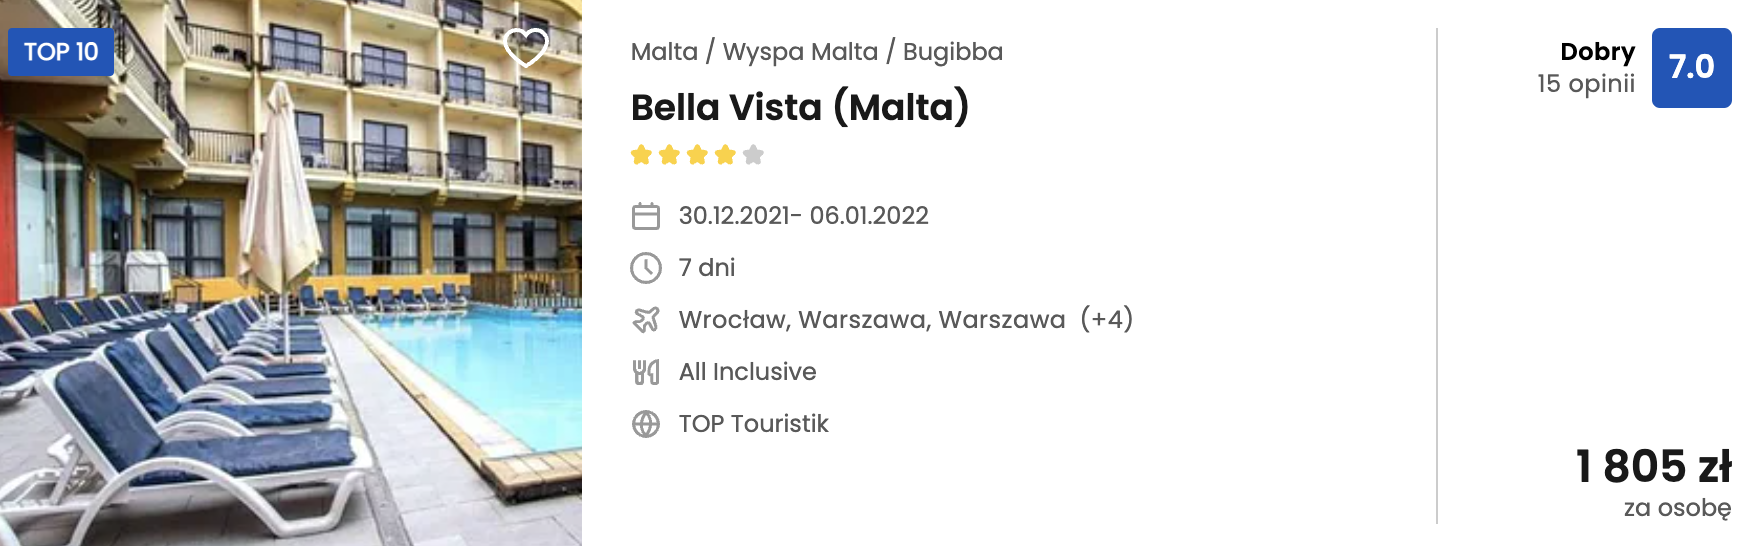The image size is (1754, 546).
Task: Click the calendar icon beside the dates
Action: pyautogui.click(x=646, y=216)
